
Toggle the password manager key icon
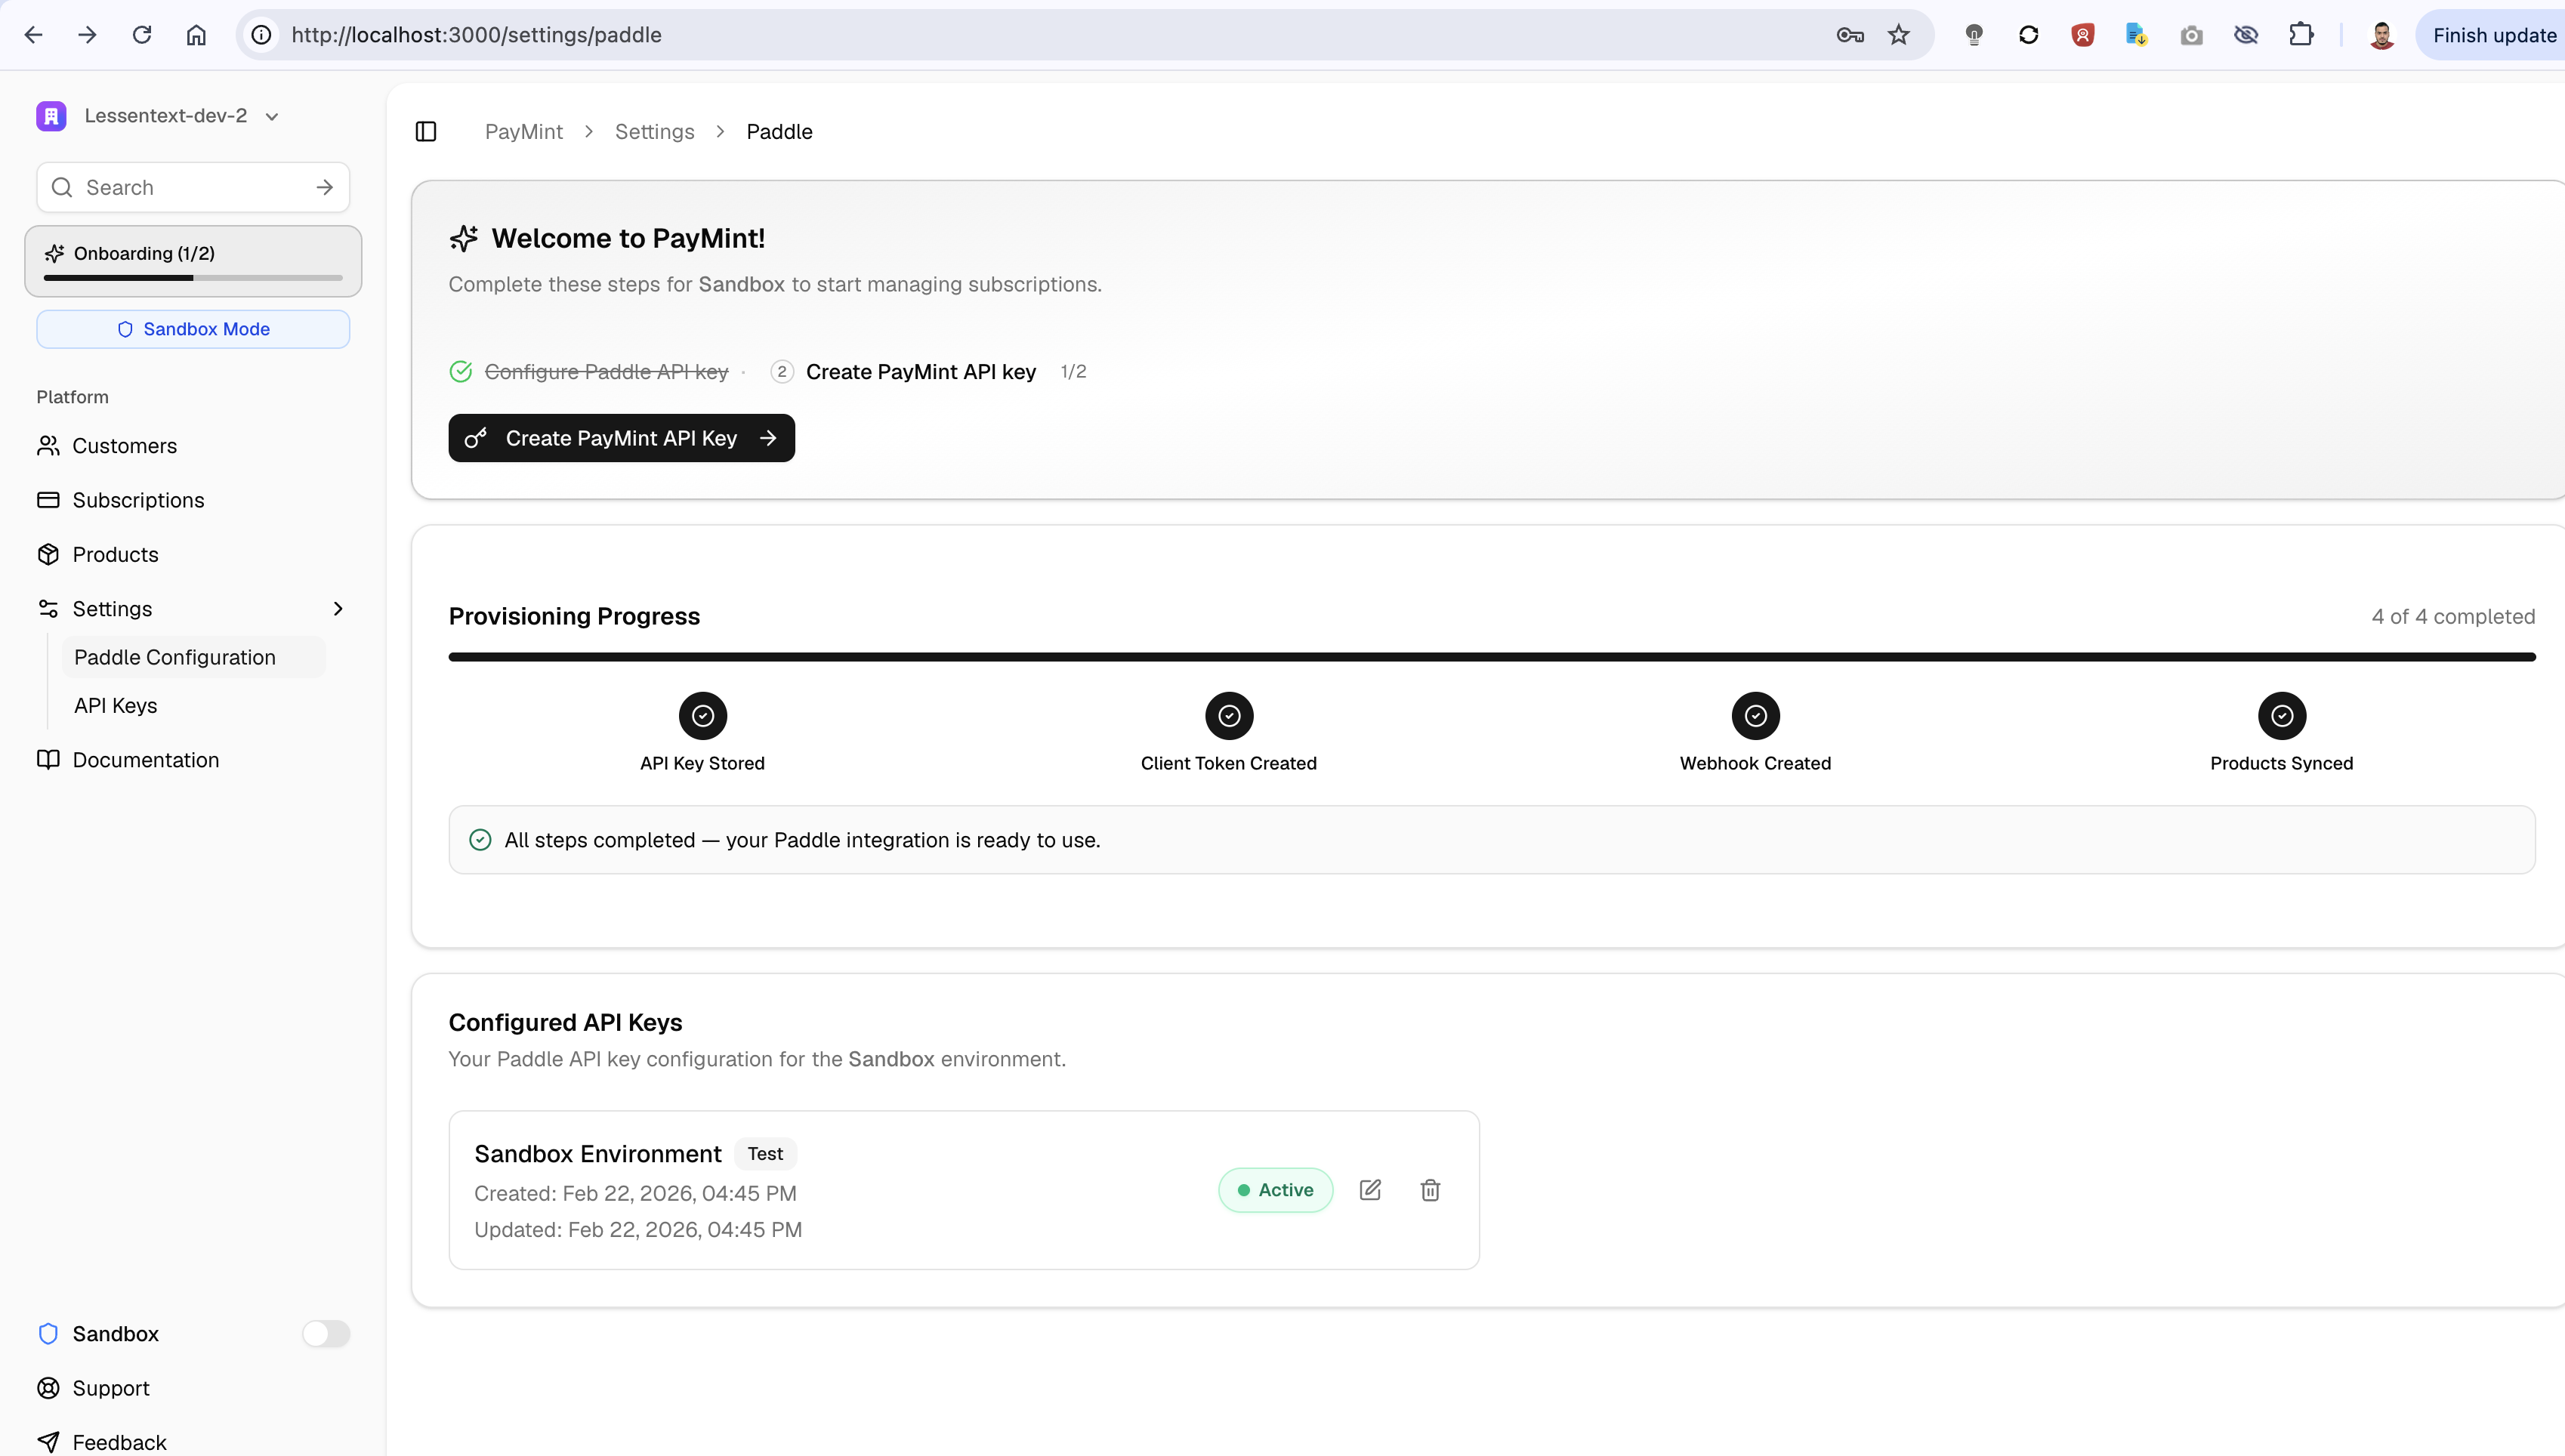click(x=1849, y=34)
